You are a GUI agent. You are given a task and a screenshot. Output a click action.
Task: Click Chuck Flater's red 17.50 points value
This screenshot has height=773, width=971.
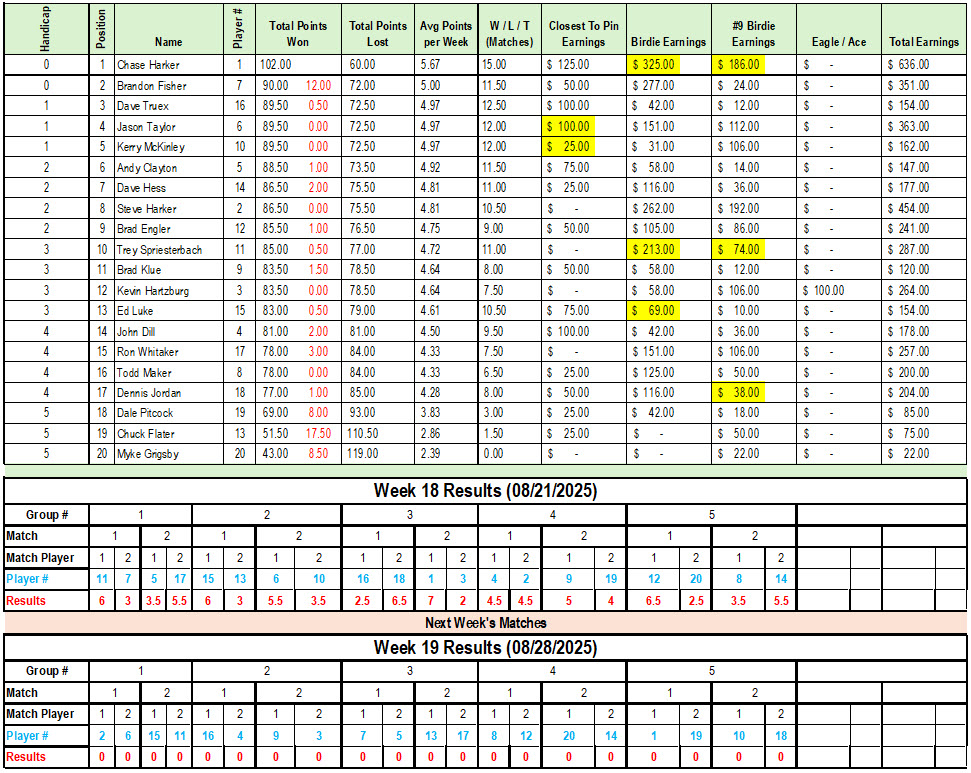click(x=321, y=434)
